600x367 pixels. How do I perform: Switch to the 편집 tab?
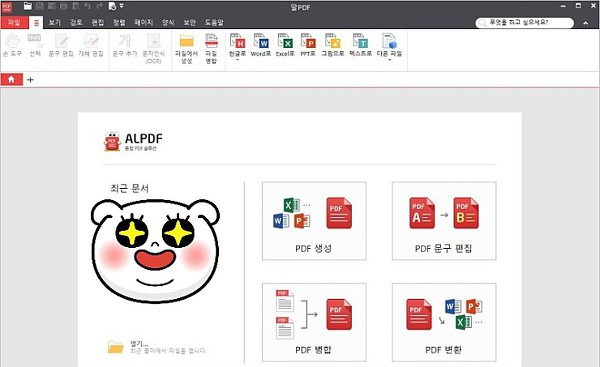point(98,22)
